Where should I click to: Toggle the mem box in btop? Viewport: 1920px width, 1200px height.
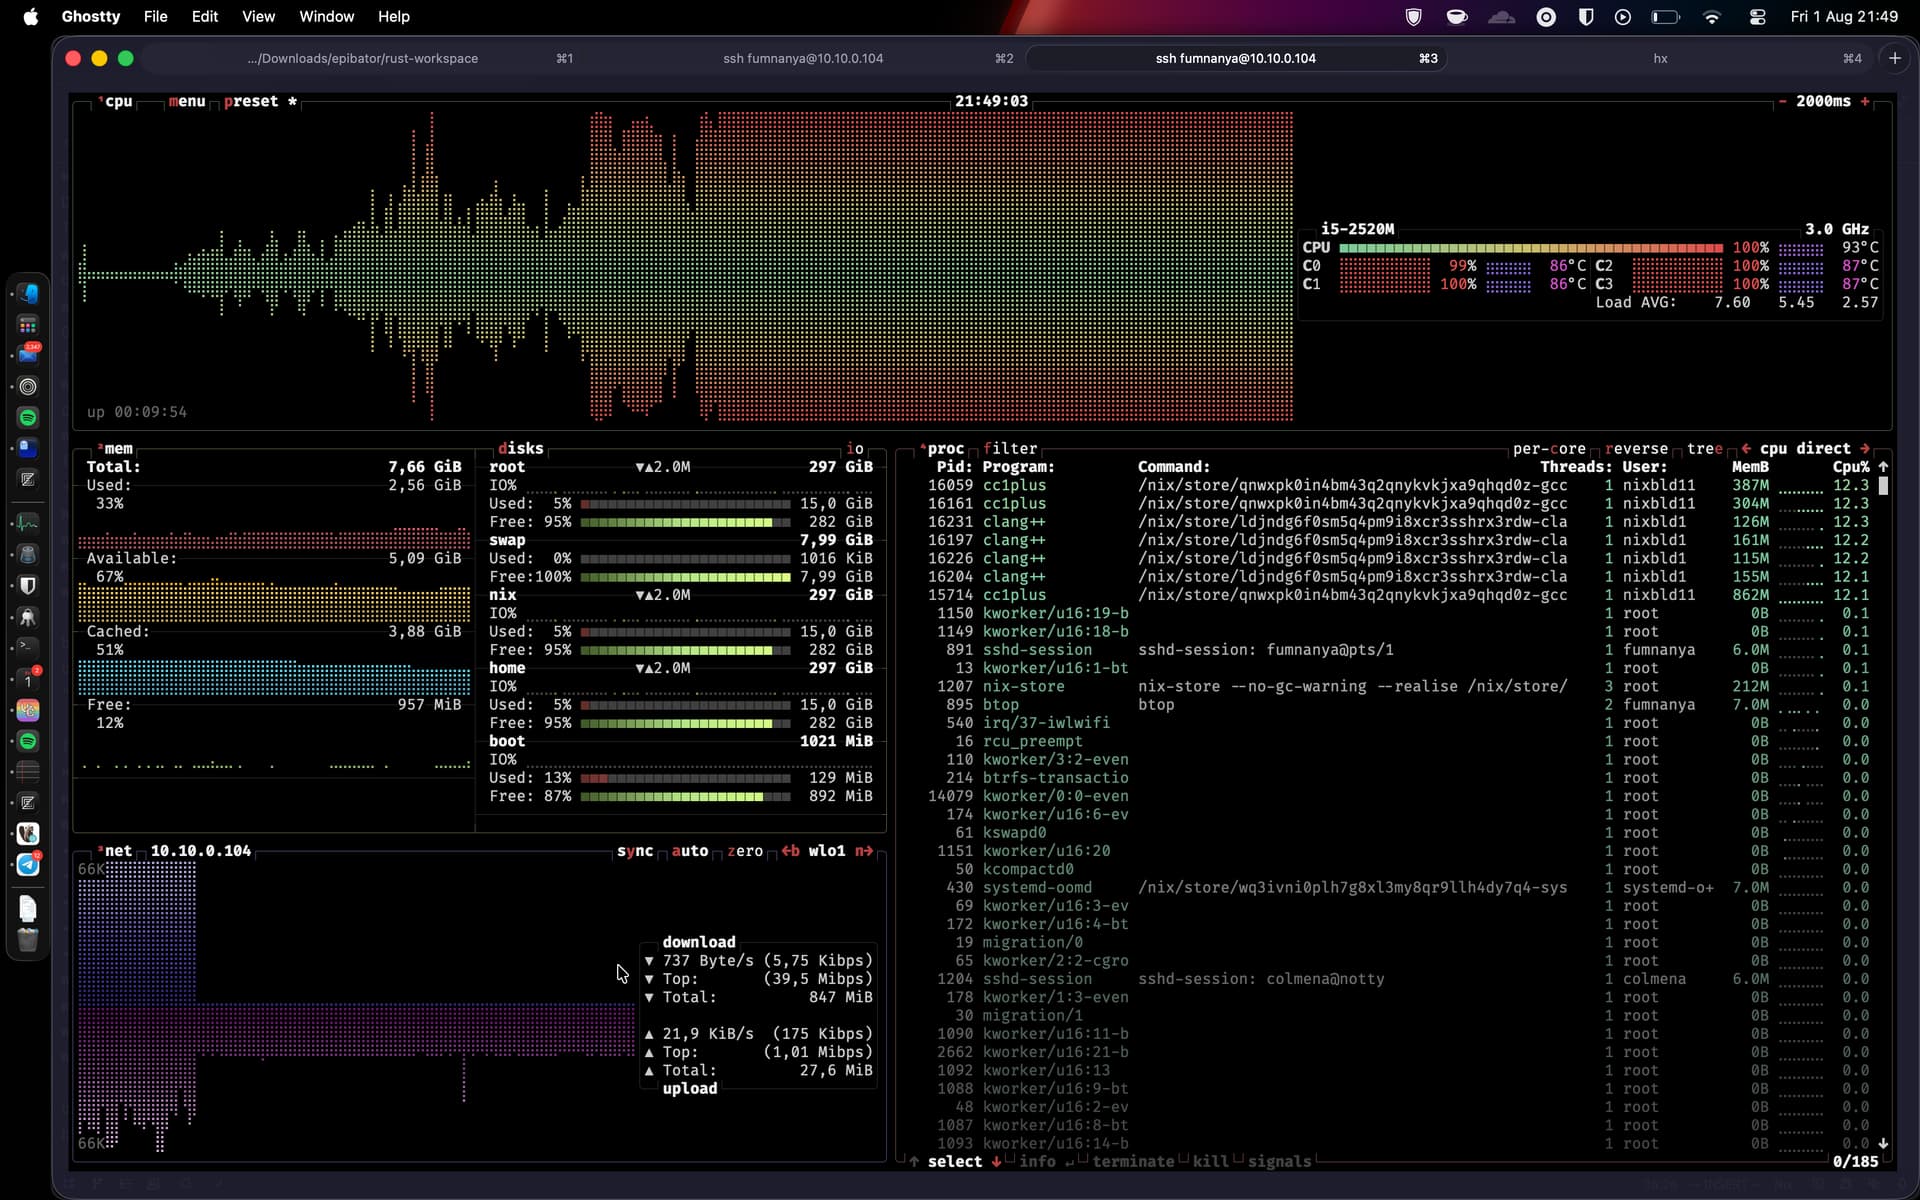click(x=117, y=448)
